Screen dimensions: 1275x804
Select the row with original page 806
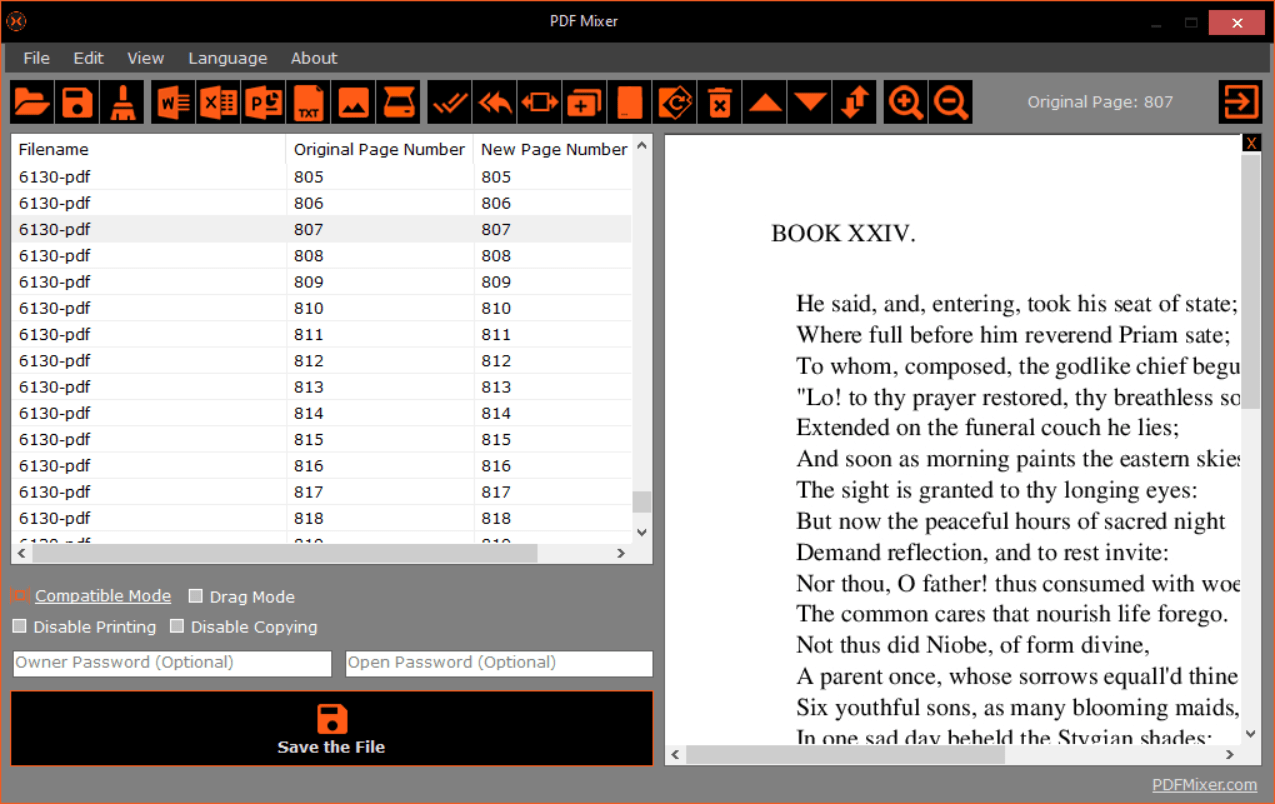[322, 203]
